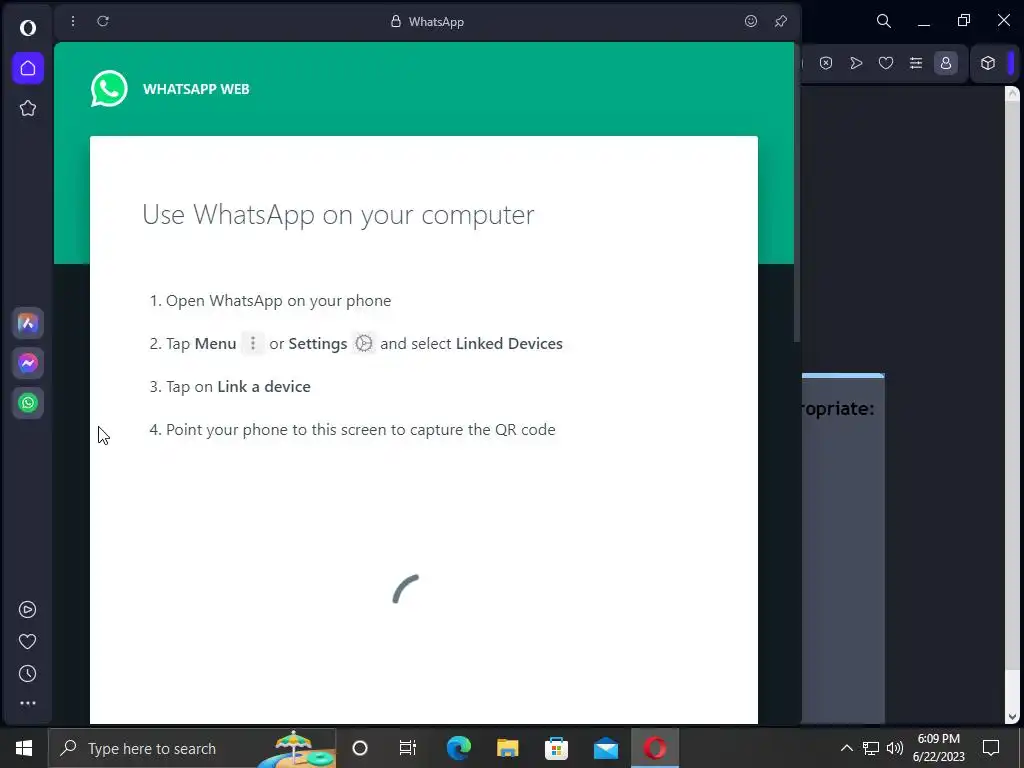Open the Pinboards heart in sidebar
This screenshot has height=768, width=1024.
(x=27, y=641)
